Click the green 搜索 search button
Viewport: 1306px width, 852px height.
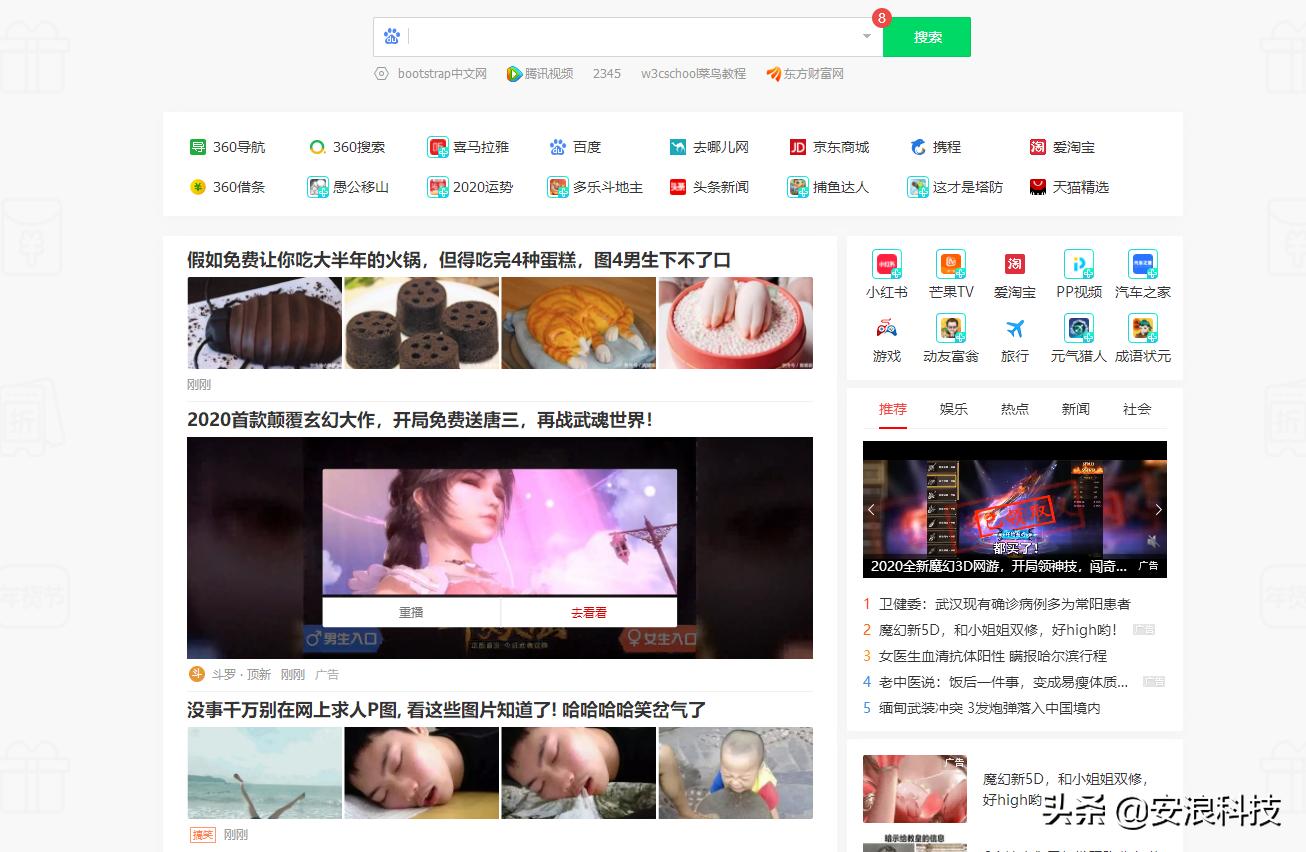click(x=926, y=36)
